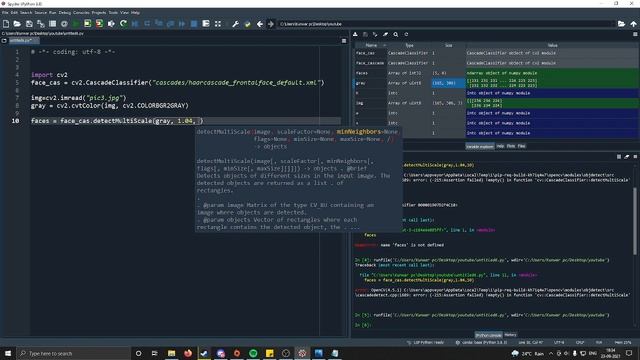This screenshot has height=360, width=640.
Task: Open Preferences with the wrench icon
Action: pyautogui.click(x=236, y=24)
